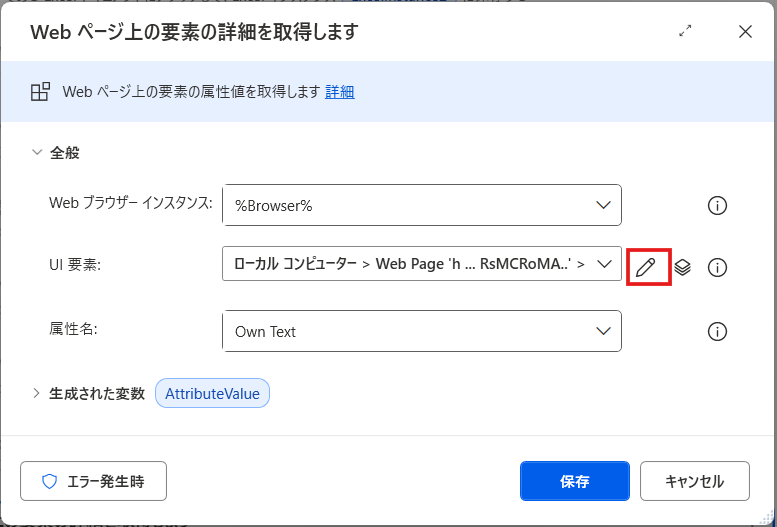Click the action grid icon in info banner
This screenshot has width=777, height=527.
click(x=40, y=92)
